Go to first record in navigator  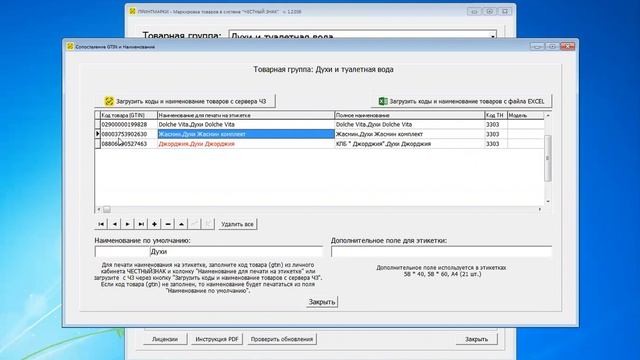point(101,224)
